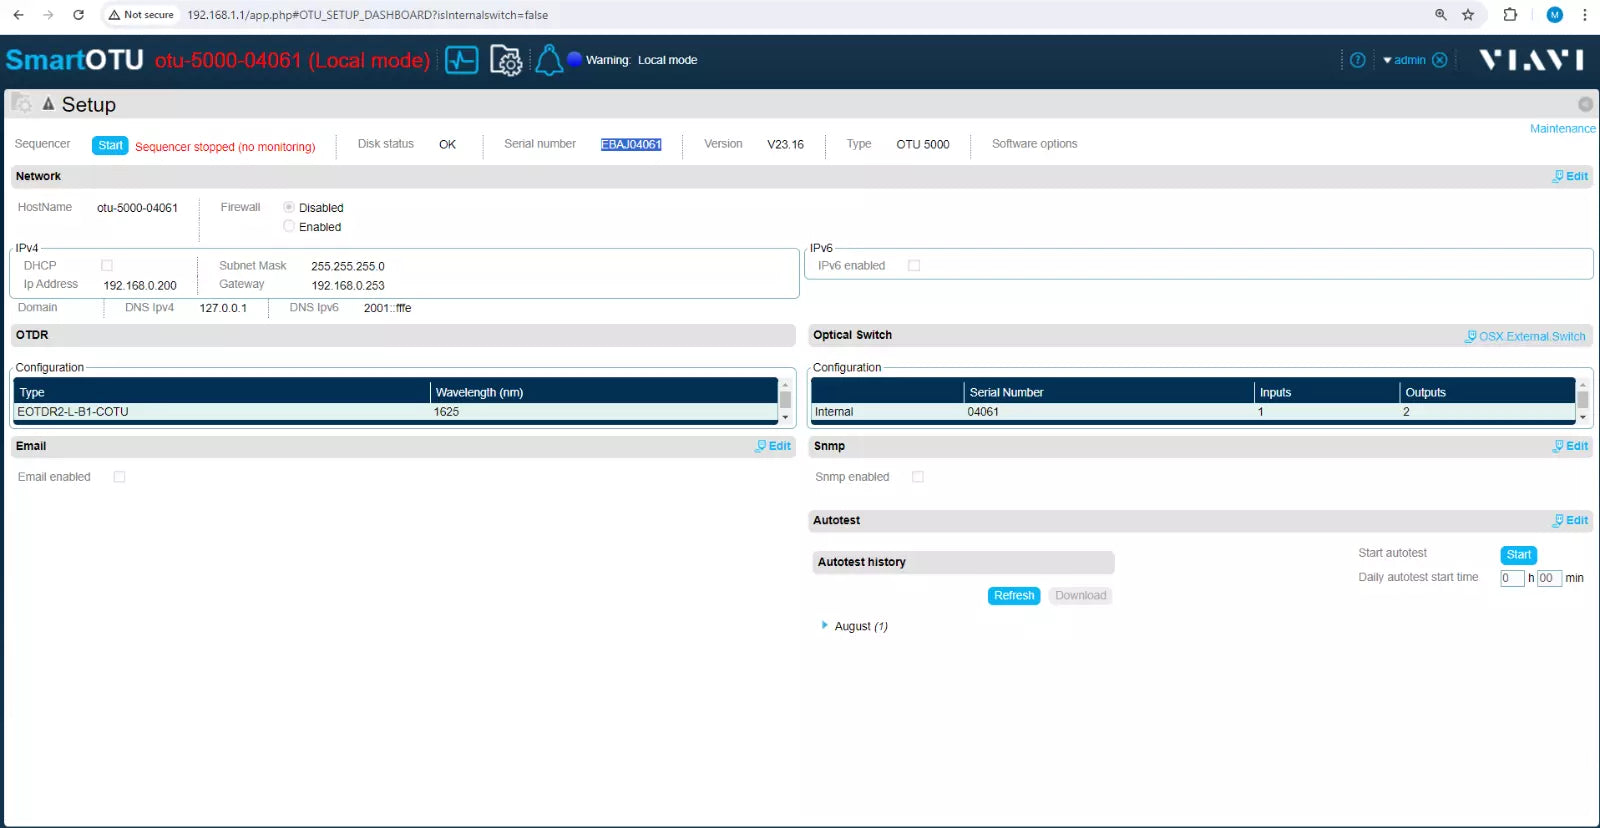Tick the Email enabled checkbox
1600x828 pixels.
(x=119, y=477)
